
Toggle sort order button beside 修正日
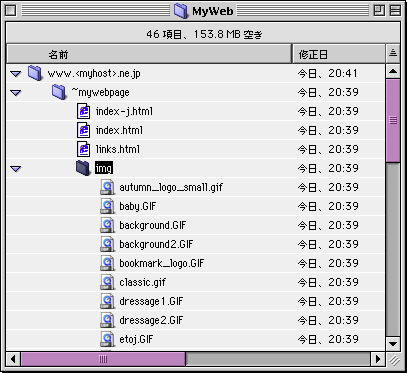click(393, 54)
